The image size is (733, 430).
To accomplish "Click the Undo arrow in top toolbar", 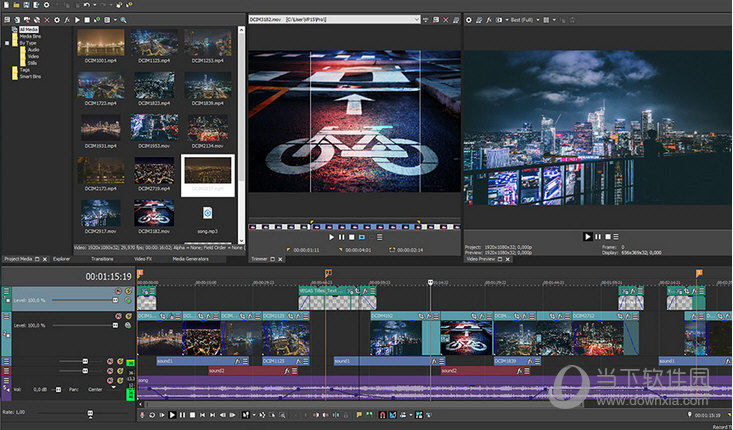I will coord(86,5).
